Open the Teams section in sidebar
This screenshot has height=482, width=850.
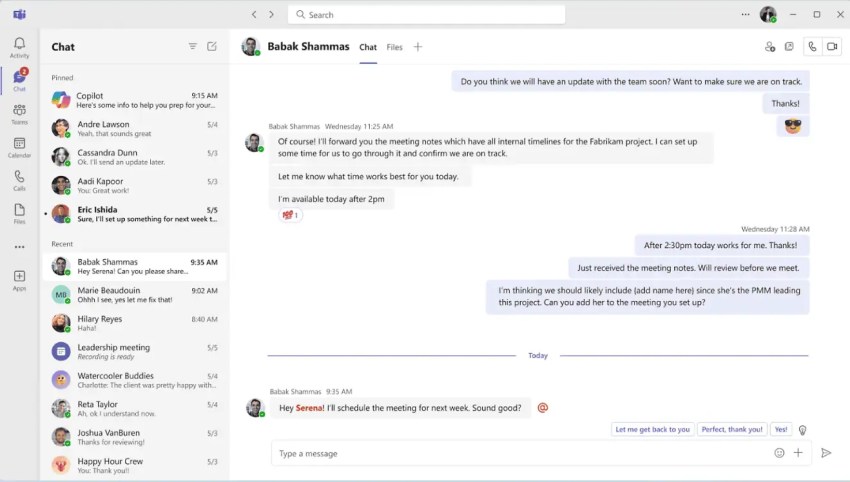[x=20, y=114]
